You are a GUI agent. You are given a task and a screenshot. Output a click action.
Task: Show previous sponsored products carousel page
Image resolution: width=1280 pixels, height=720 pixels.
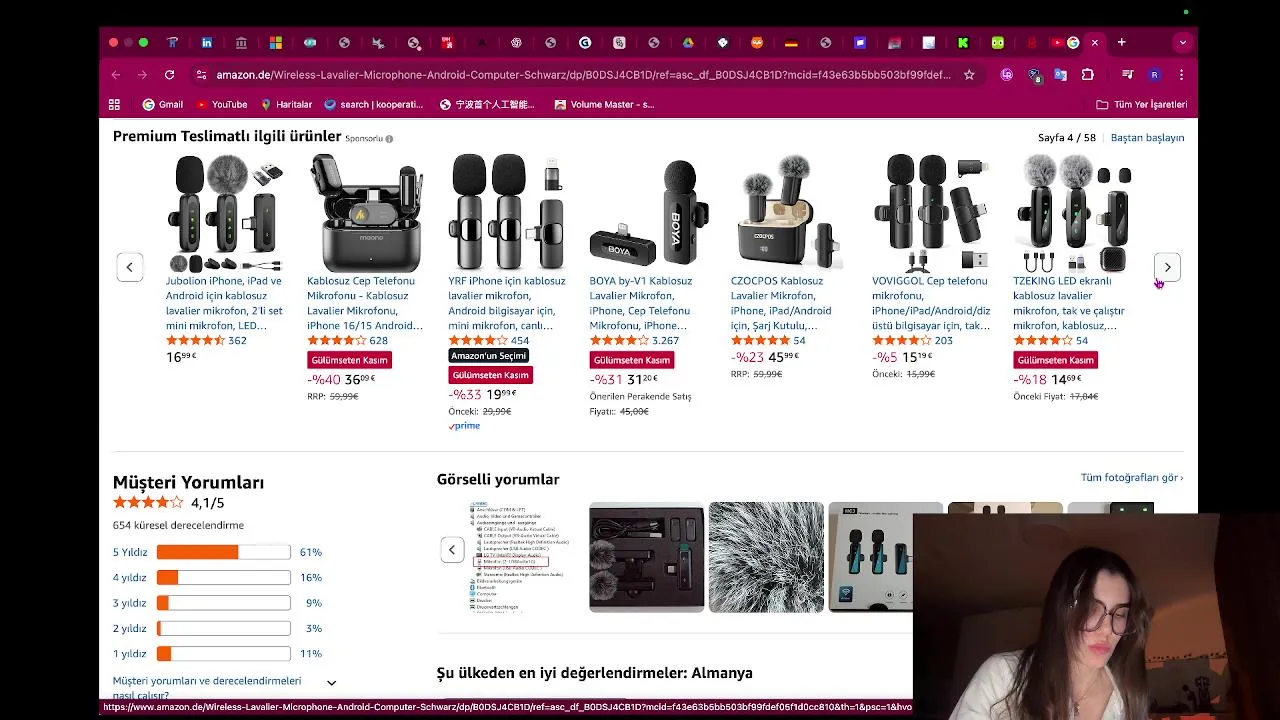[x=130, y=267]
